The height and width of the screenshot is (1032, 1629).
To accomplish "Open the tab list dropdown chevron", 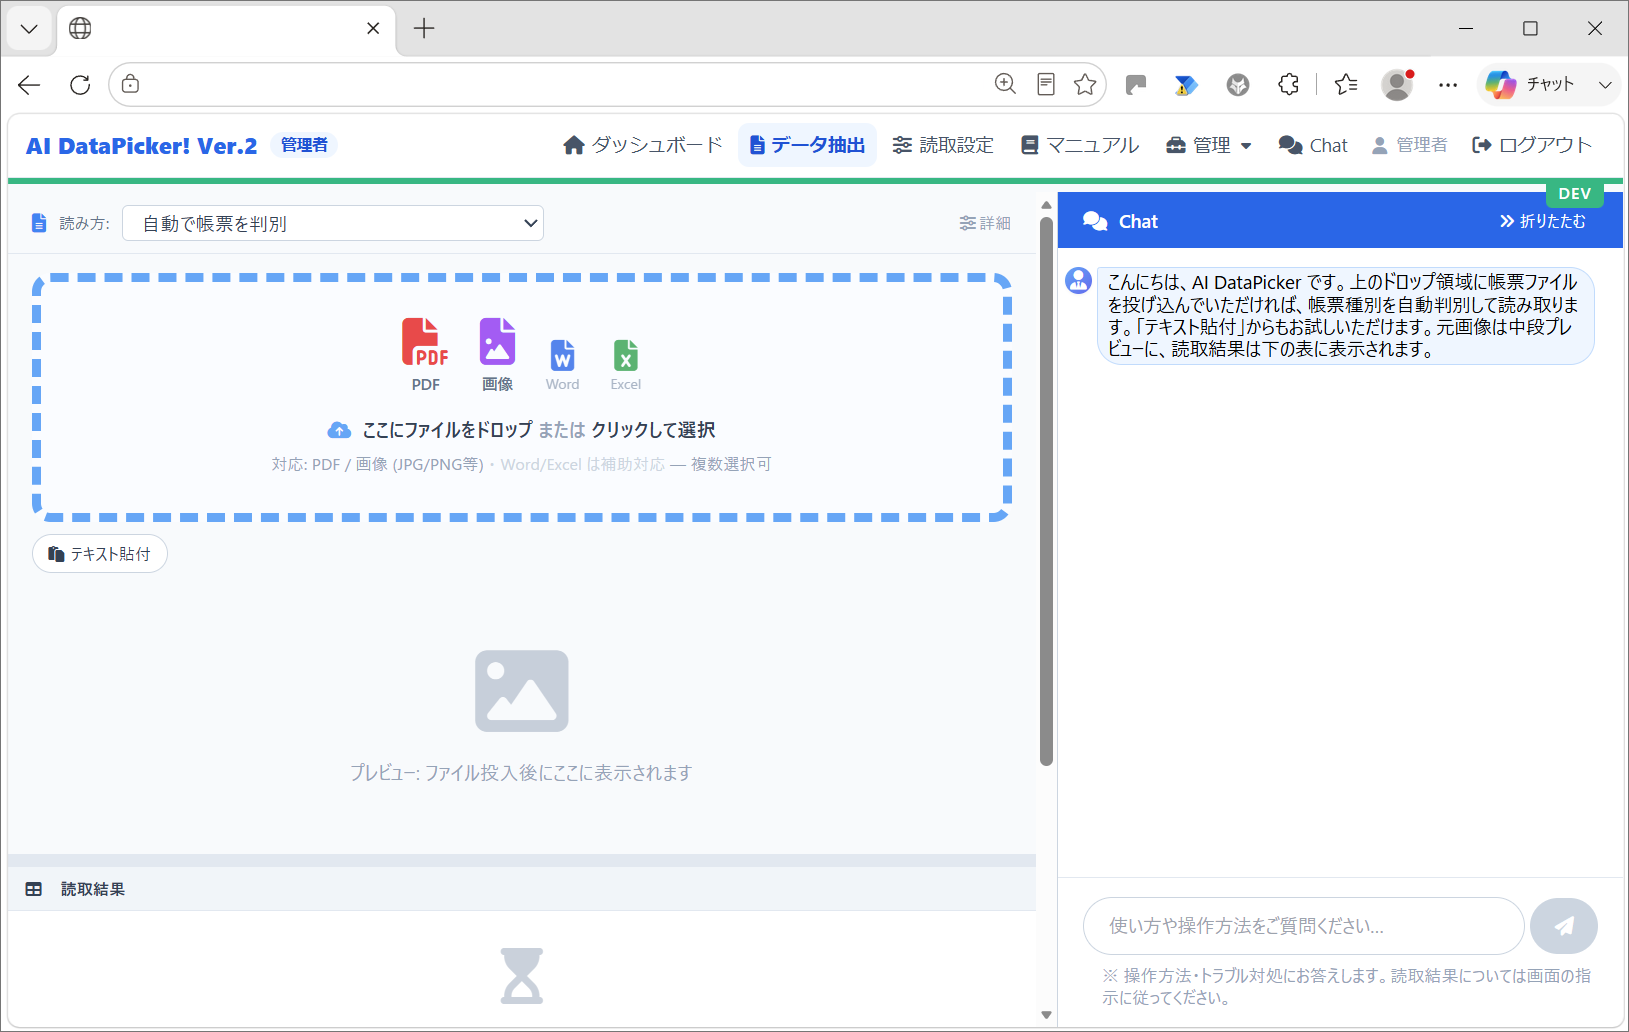I will pyautogui.click(x=29, y=29).
